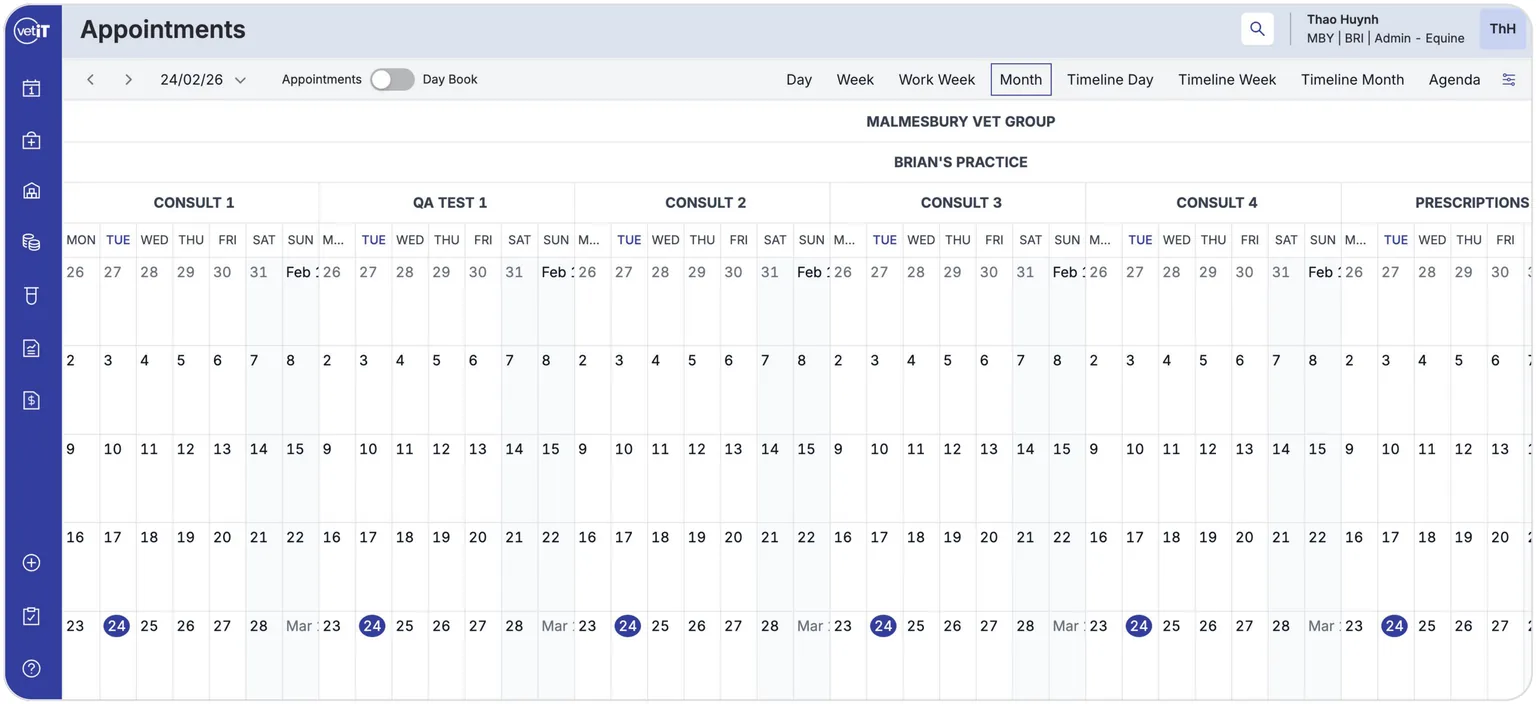Screen dimensions: 1536x704
Task: Select highlighted day 24 under QA TEST 1
Action: [372, 626]
